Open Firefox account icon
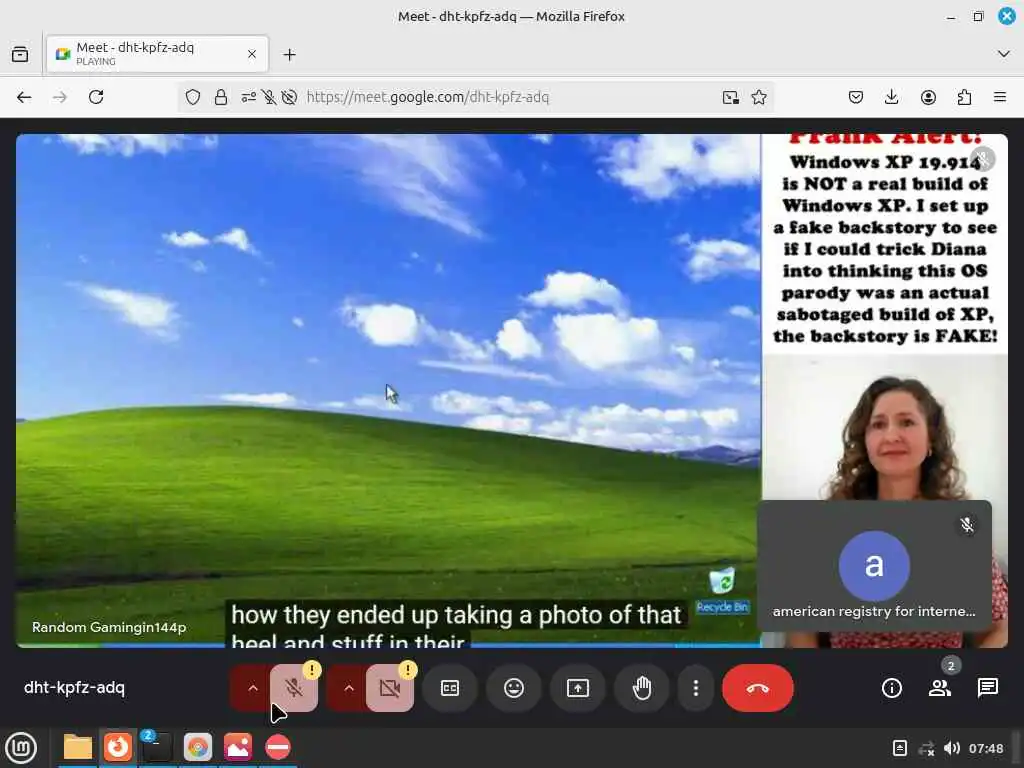Image resolution: width=1024 pixels, height=768 pixels. [928, 97]
